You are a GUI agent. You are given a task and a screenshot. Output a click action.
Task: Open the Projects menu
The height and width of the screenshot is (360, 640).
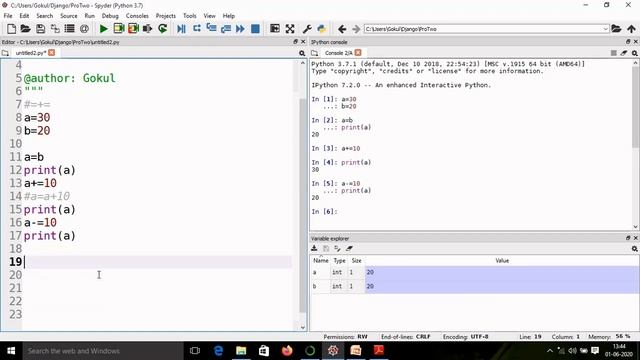[x=165, y=16]
